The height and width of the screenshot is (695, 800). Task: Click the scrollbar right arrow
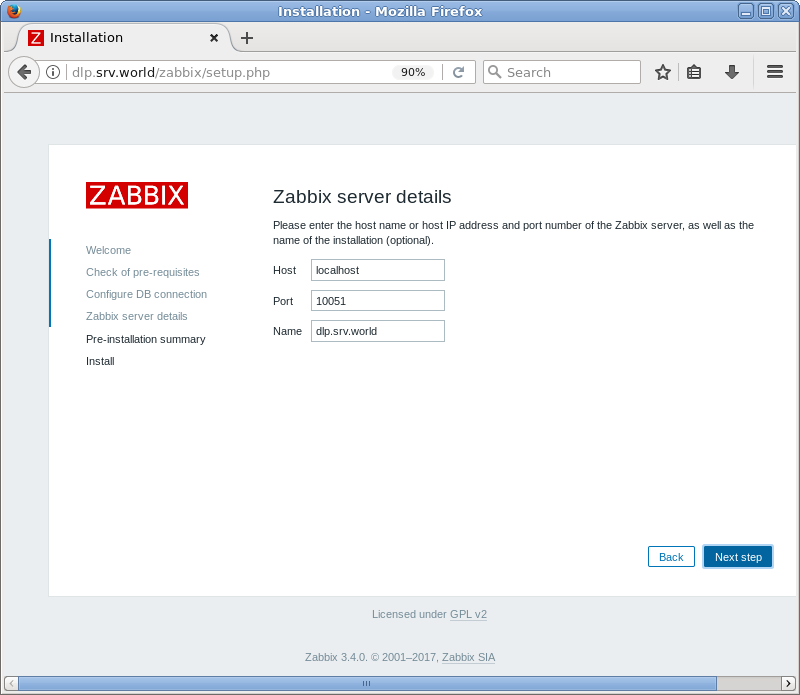coord(788,683)
